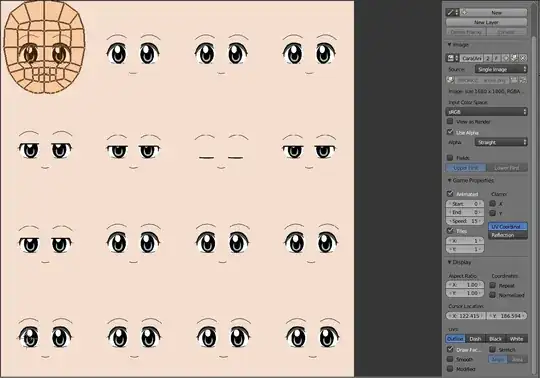Click the Cursor Location Y field
Viewport: 540px width, 378px height.
[507, 316]
